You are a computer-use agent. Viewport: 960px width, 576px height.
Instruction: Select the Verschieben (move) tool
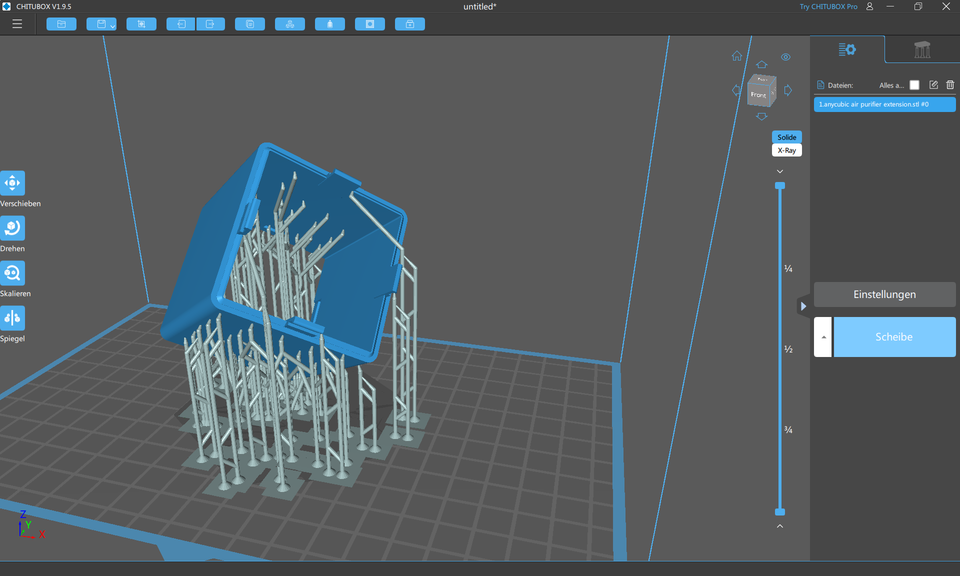pyautogui.click(x=13, y=183)
